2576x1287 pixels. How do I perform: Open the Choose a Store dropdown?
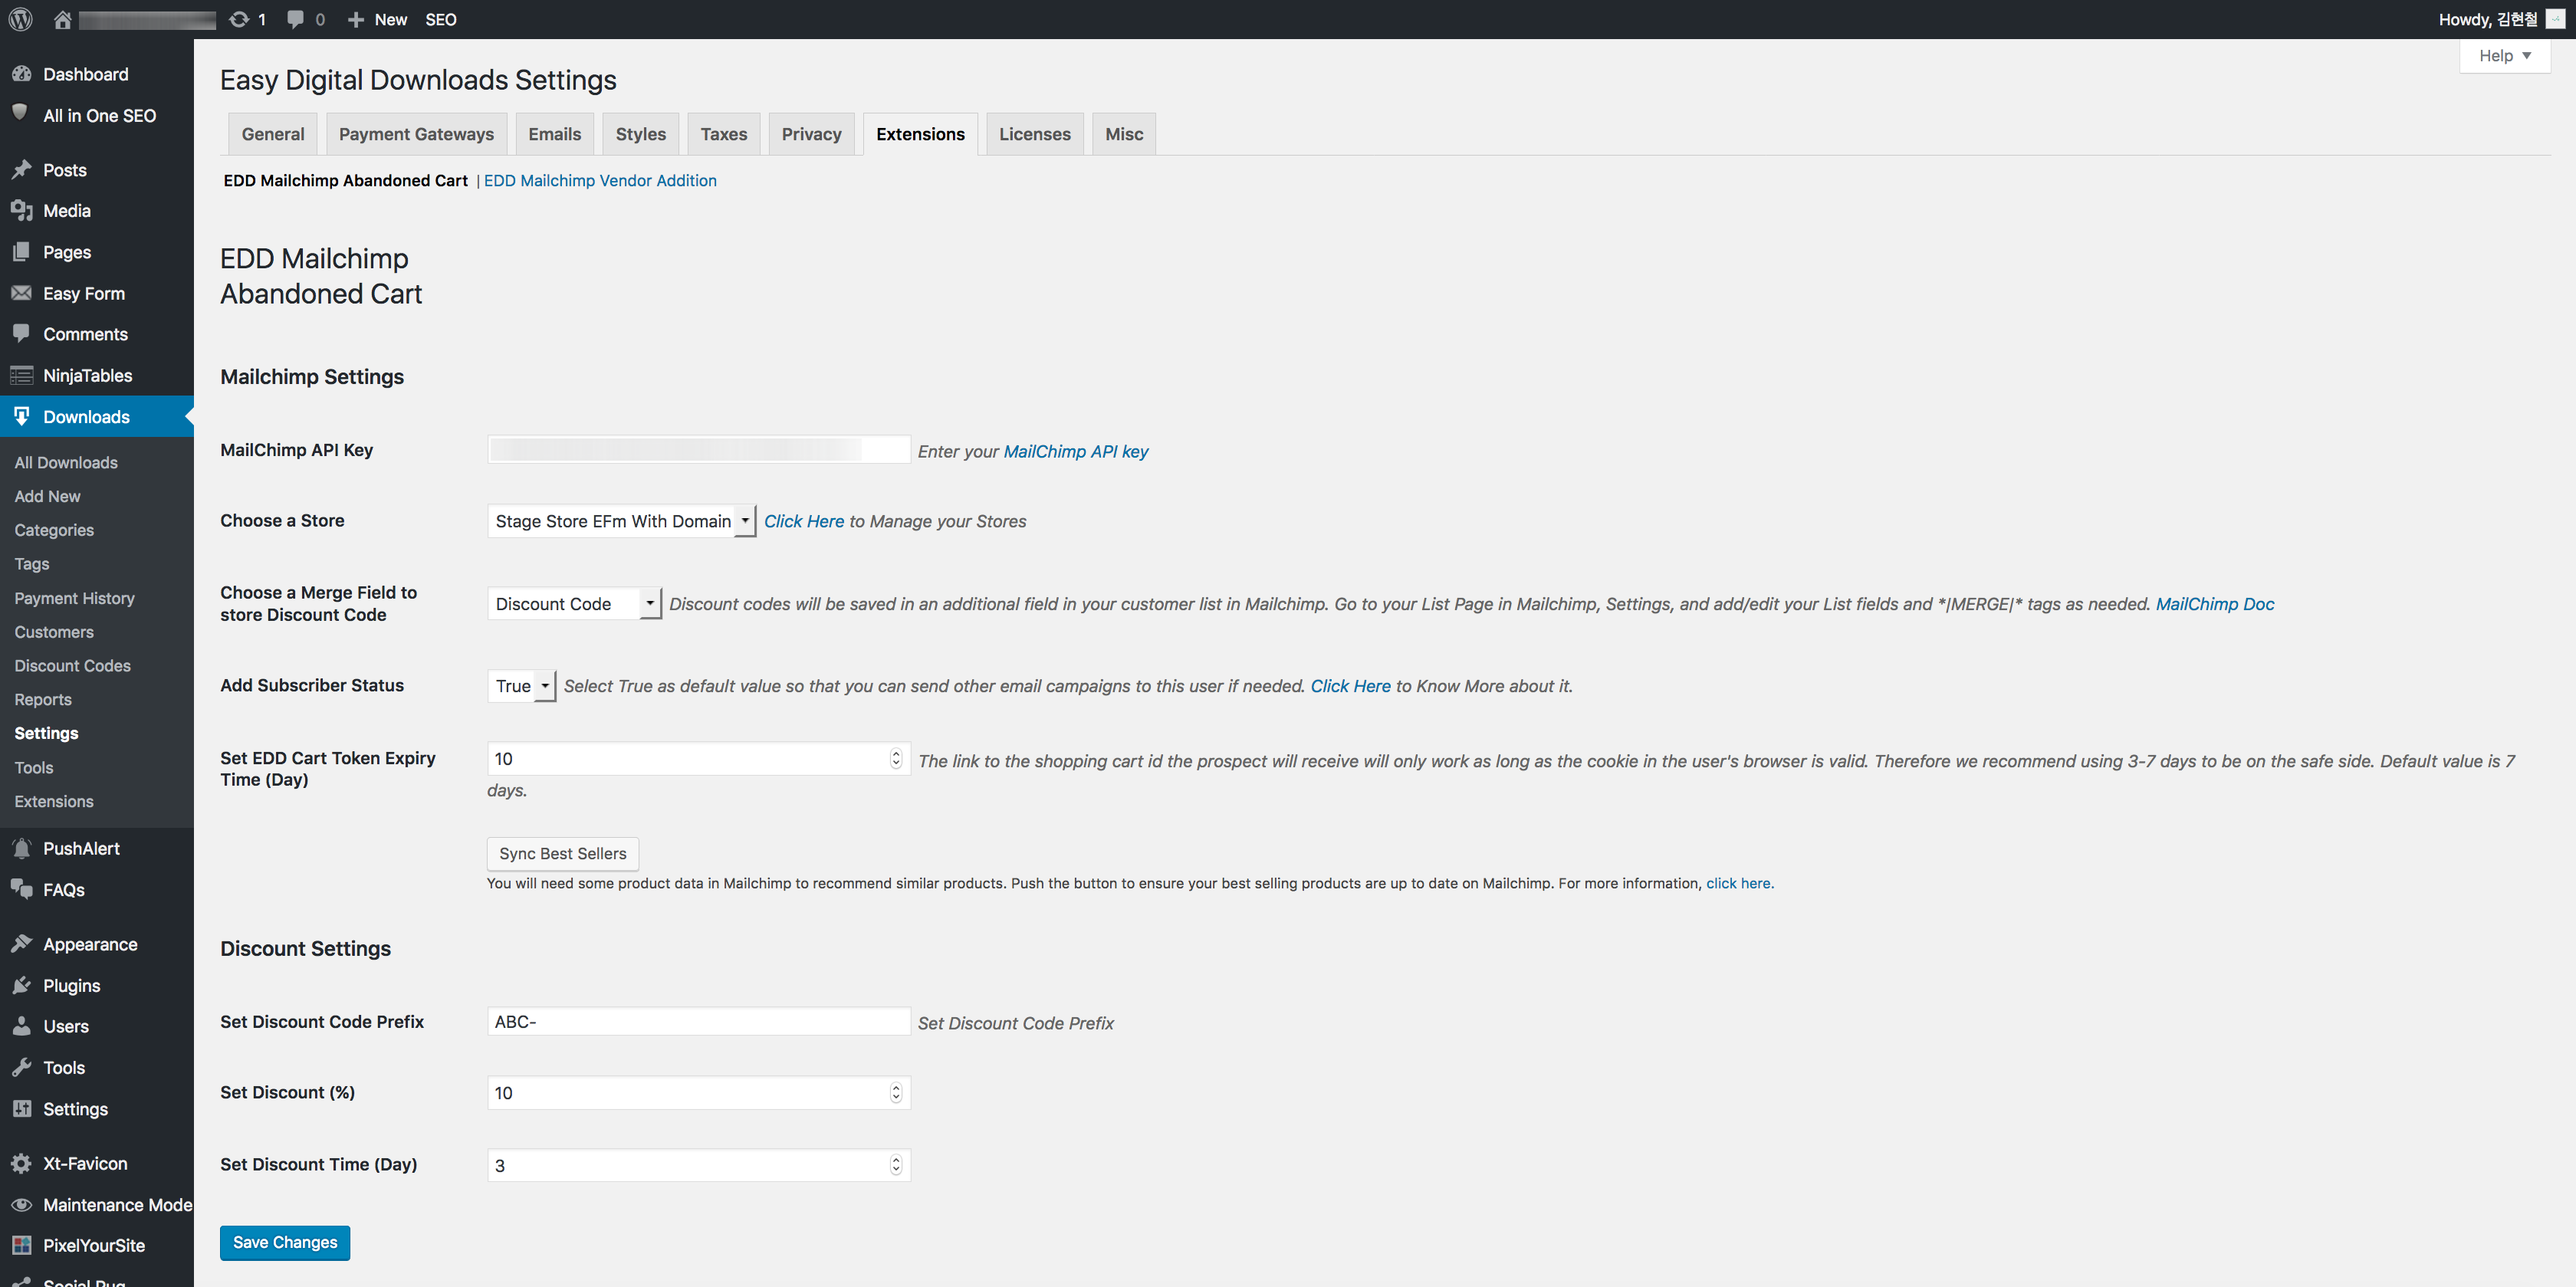click(621, 521)
